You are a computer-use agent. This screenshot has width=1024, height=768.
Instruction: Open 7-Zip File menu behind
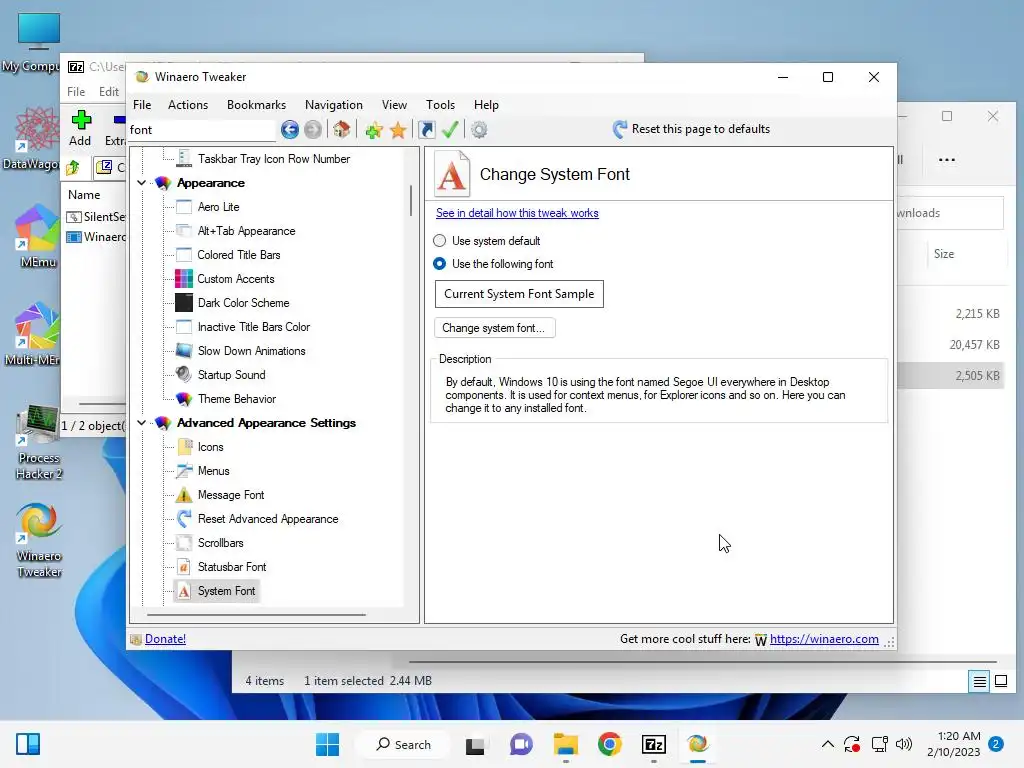76,92
